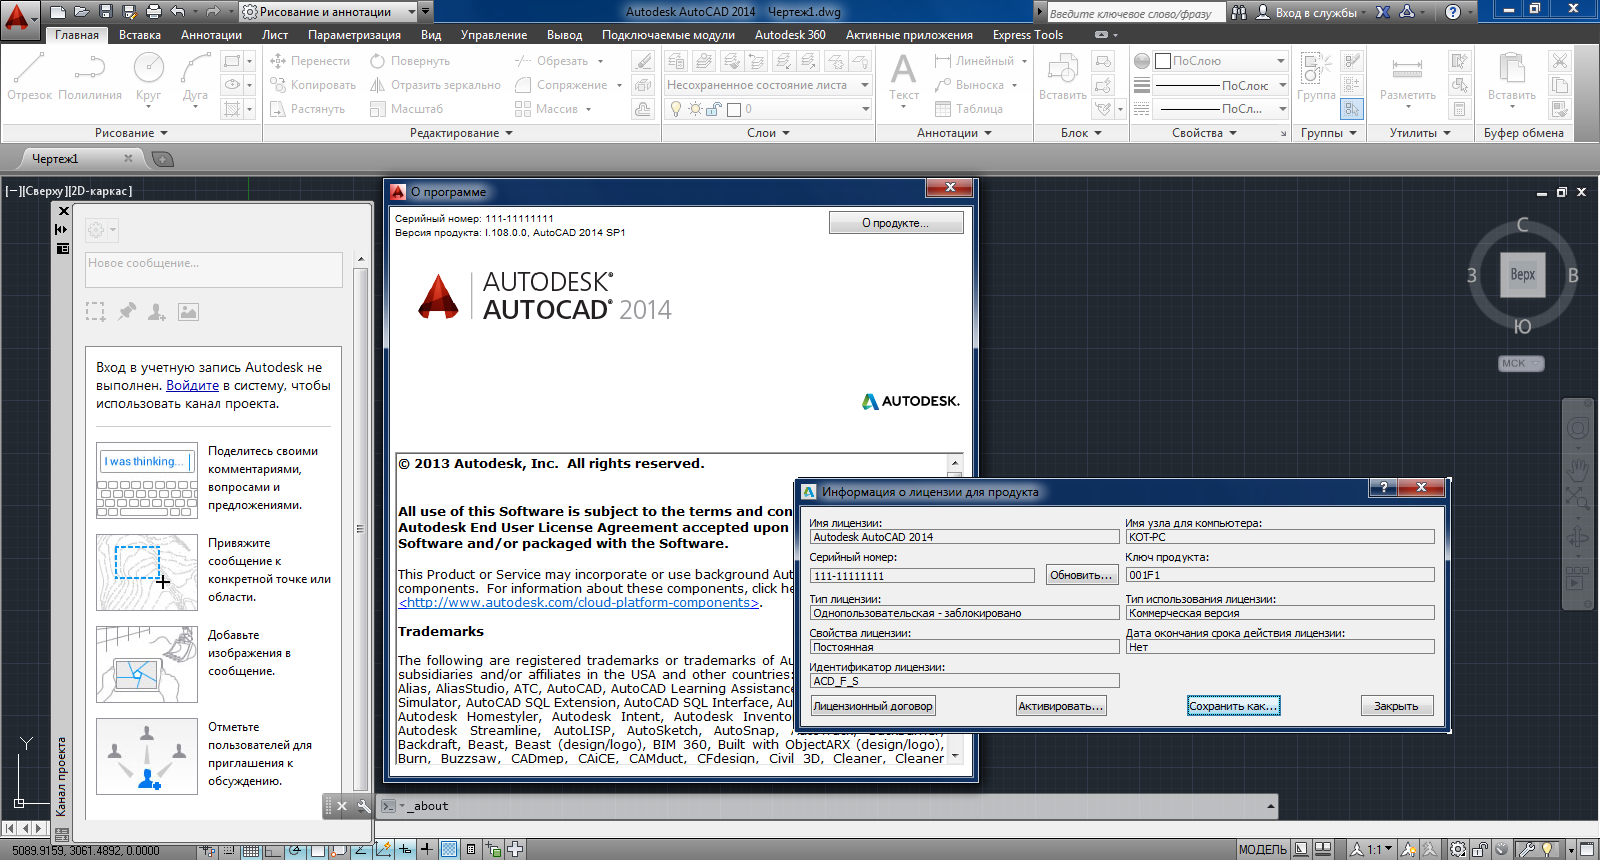Image resolution: width=1600 pixels, height=860 pixels.
Task: Switch to the Аннотации ribbon tab
Action: tap(211, 35)
